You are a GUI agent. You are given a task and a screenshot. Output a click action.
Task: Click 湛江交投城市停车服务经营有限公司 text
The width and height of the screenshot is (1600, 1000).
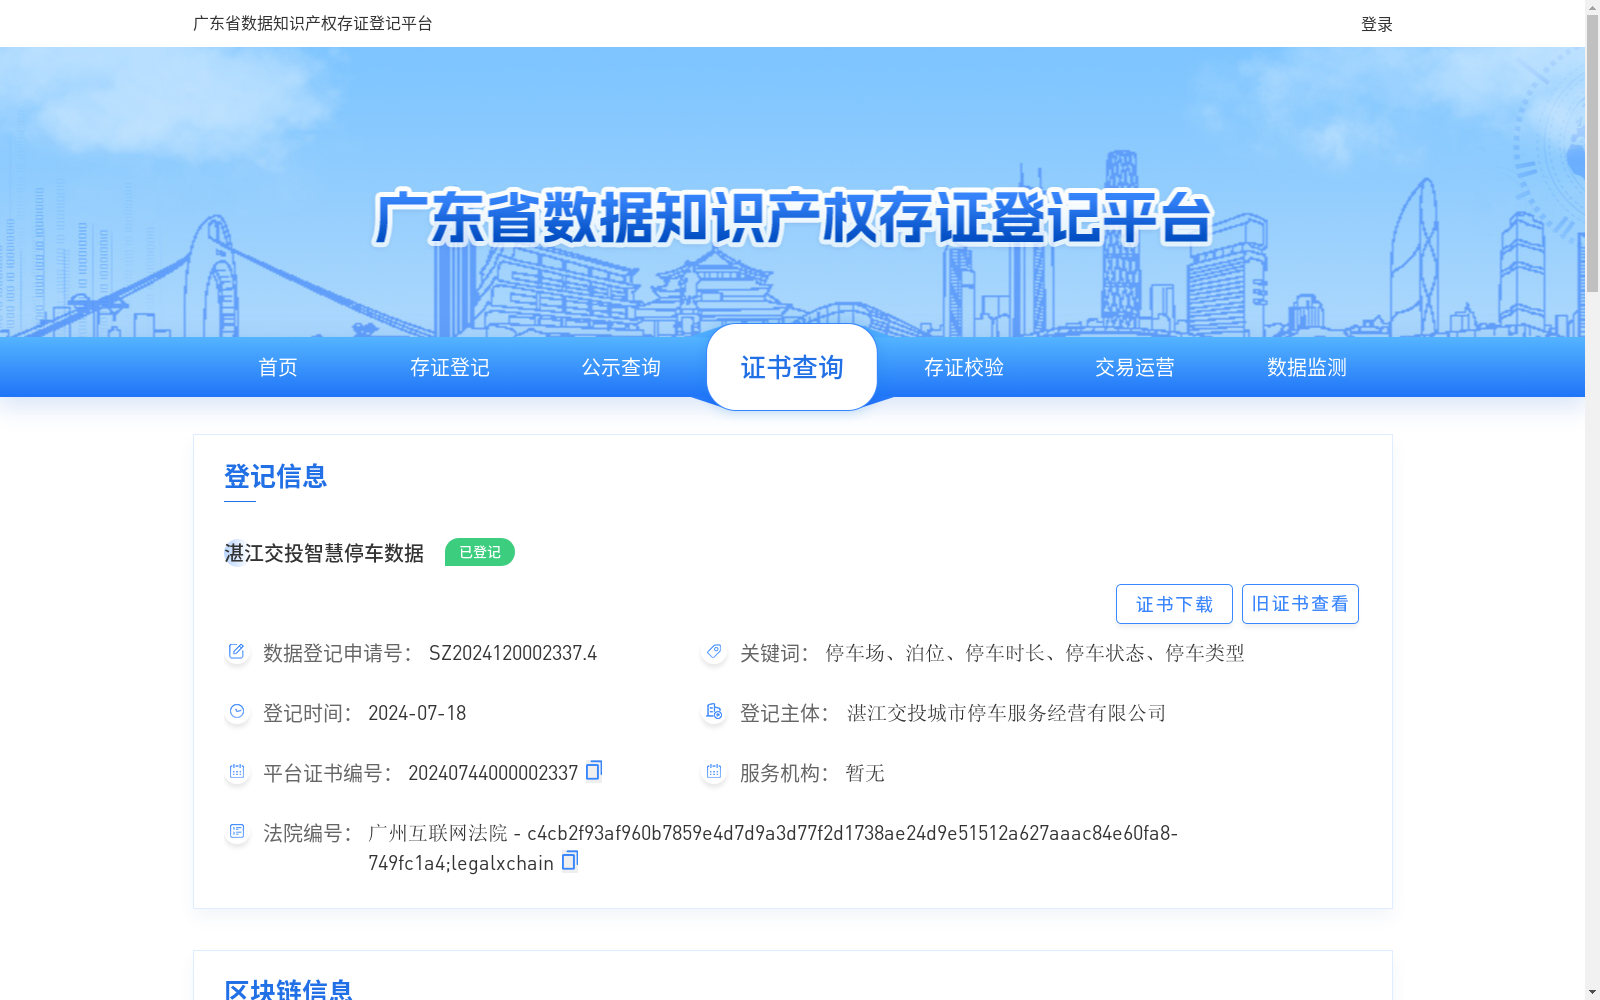(1007, 713)
